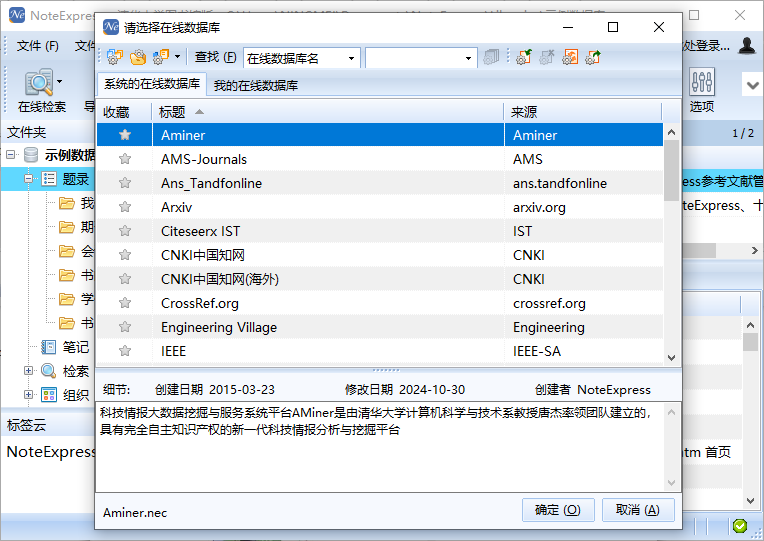764x541 pixels.
Task: Open 选项 settings icon
Action: click(702, 83)
